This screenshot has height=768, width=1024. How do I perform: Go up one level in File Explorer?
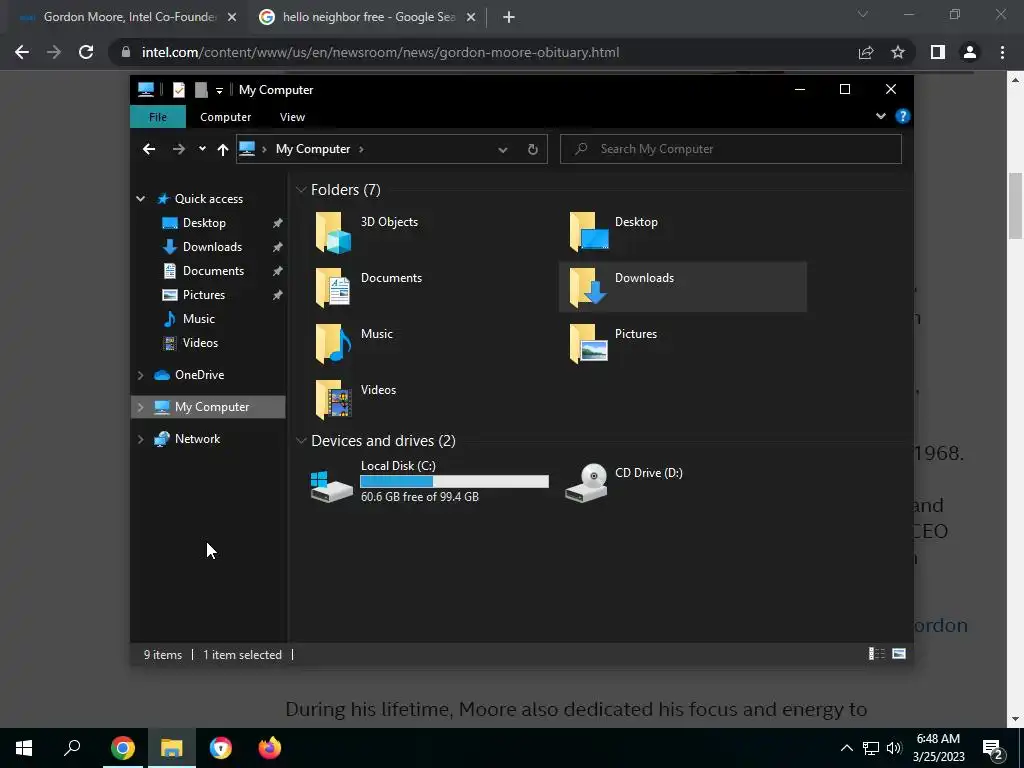223,150
